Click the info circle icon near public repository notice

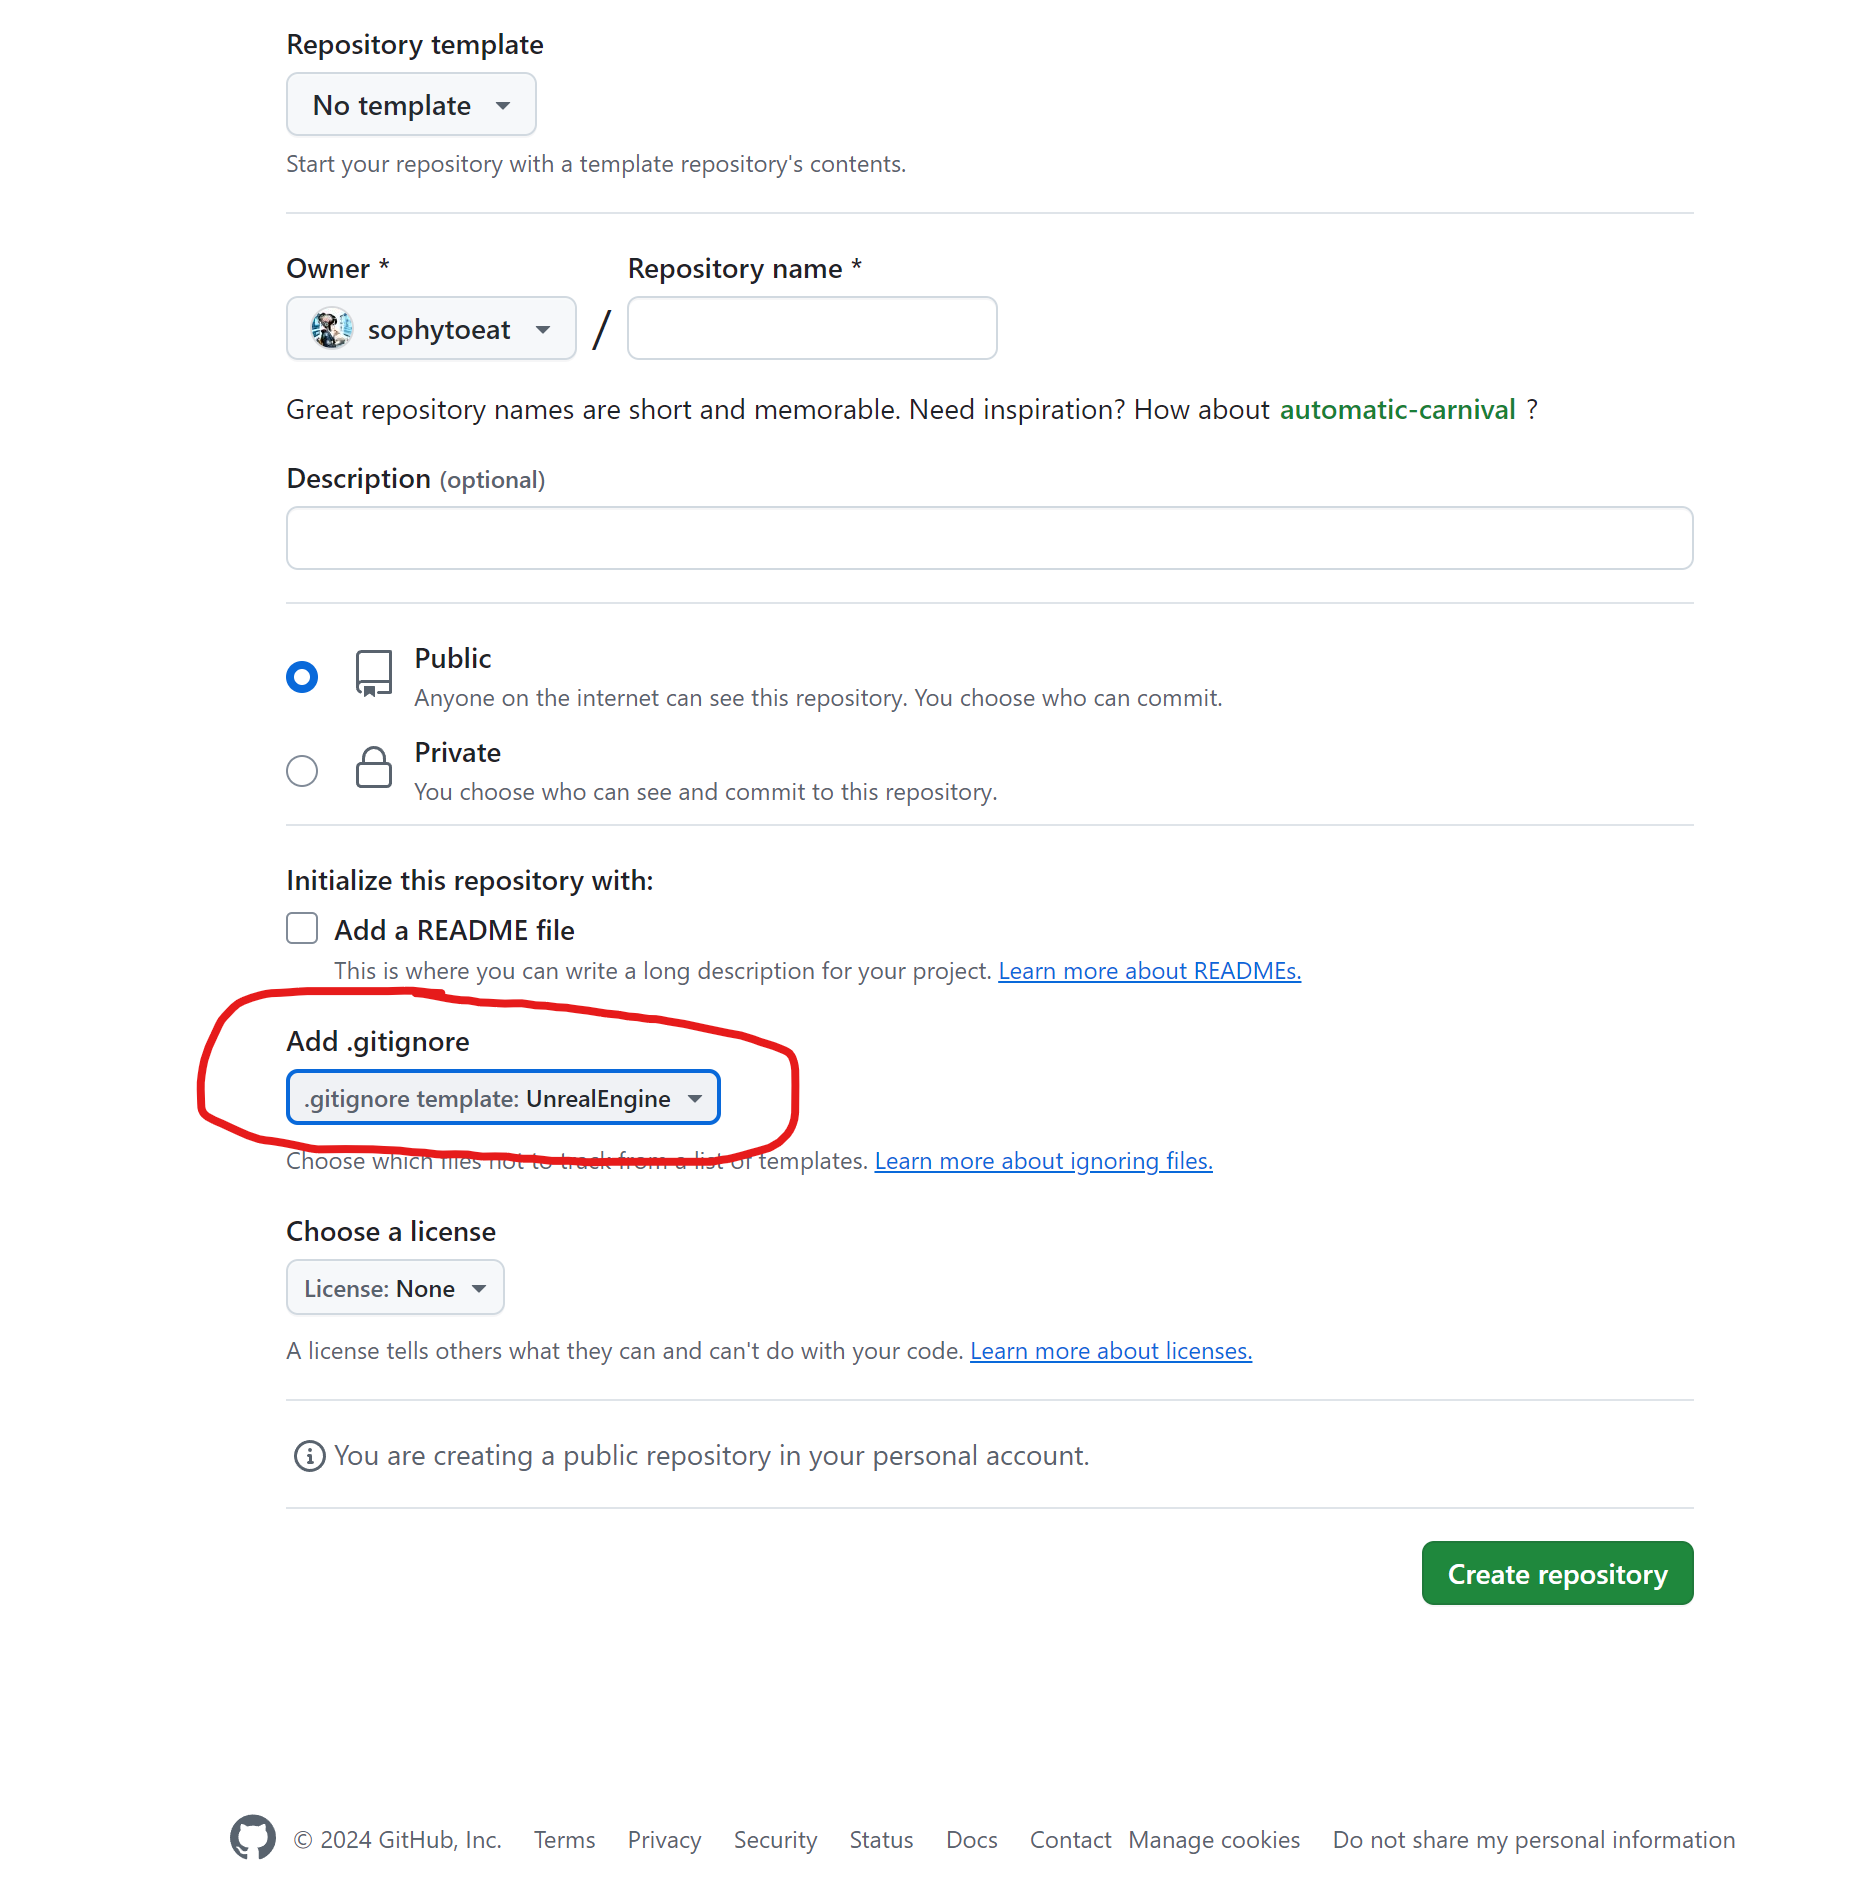coord(309,1456)
